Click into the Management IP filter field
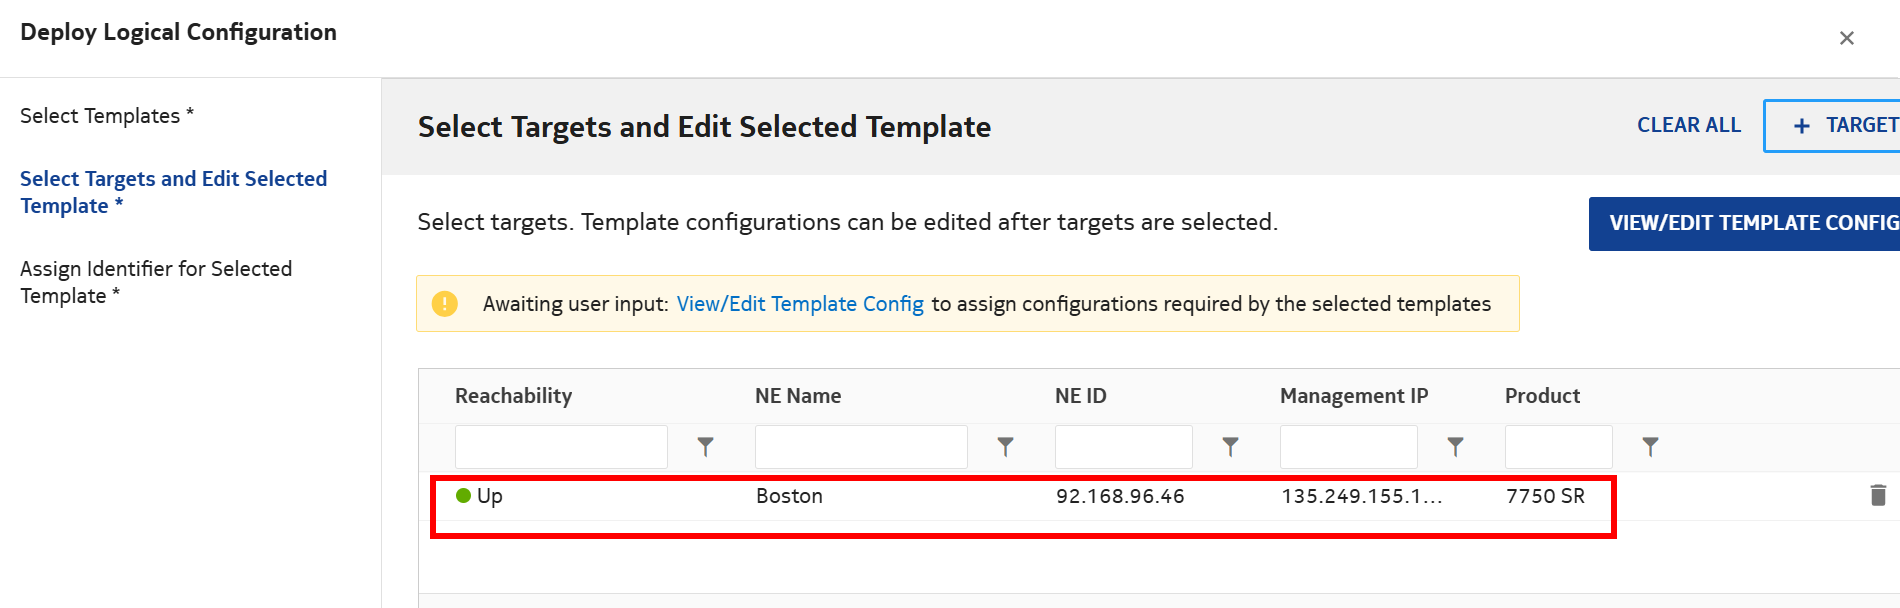 [1348, 447]
